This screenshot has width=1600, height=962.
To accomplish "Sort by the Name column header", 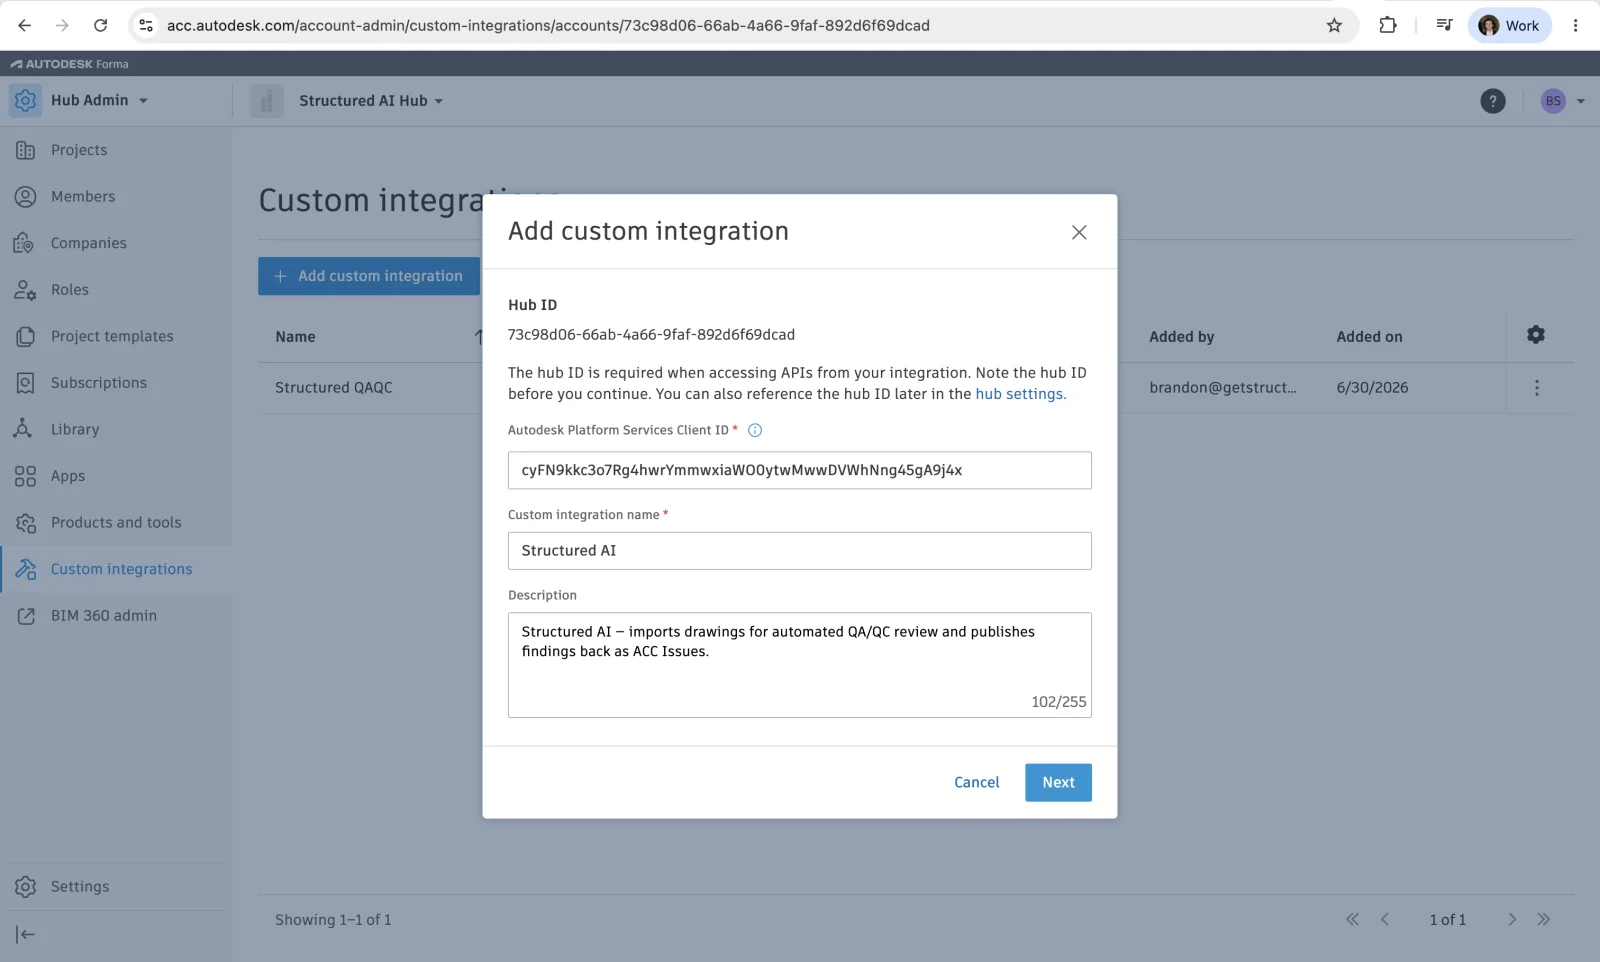I will pos(295,337).
